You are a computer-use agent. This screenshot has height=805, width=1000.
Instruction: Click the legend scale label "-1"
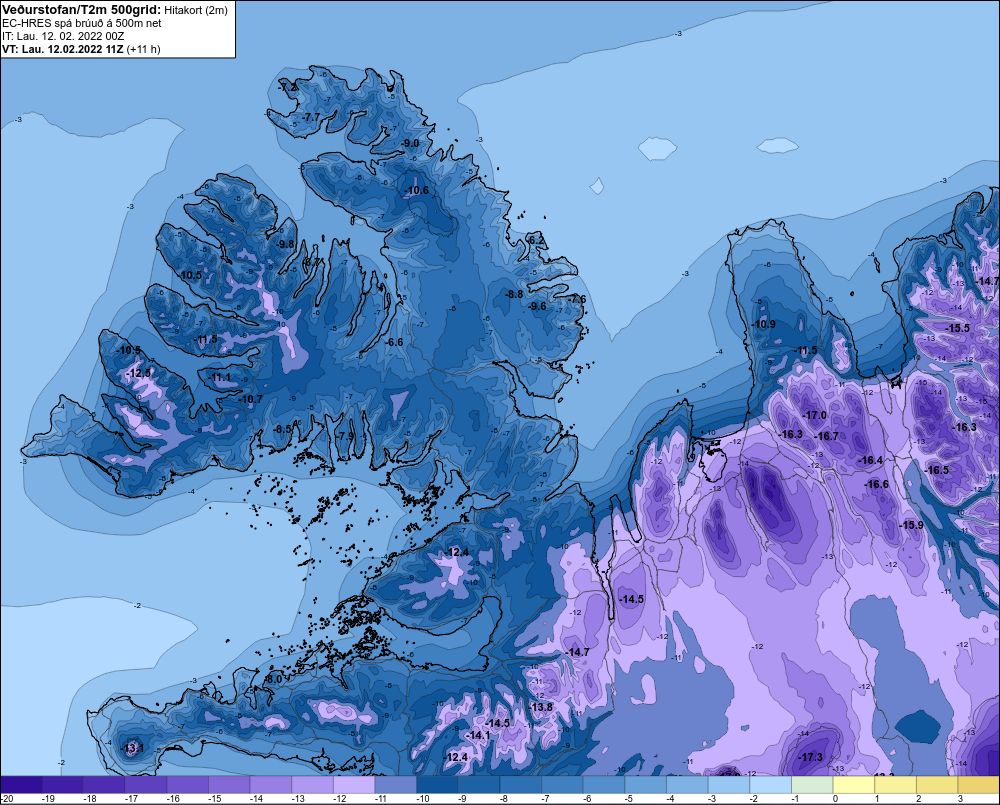795,799
